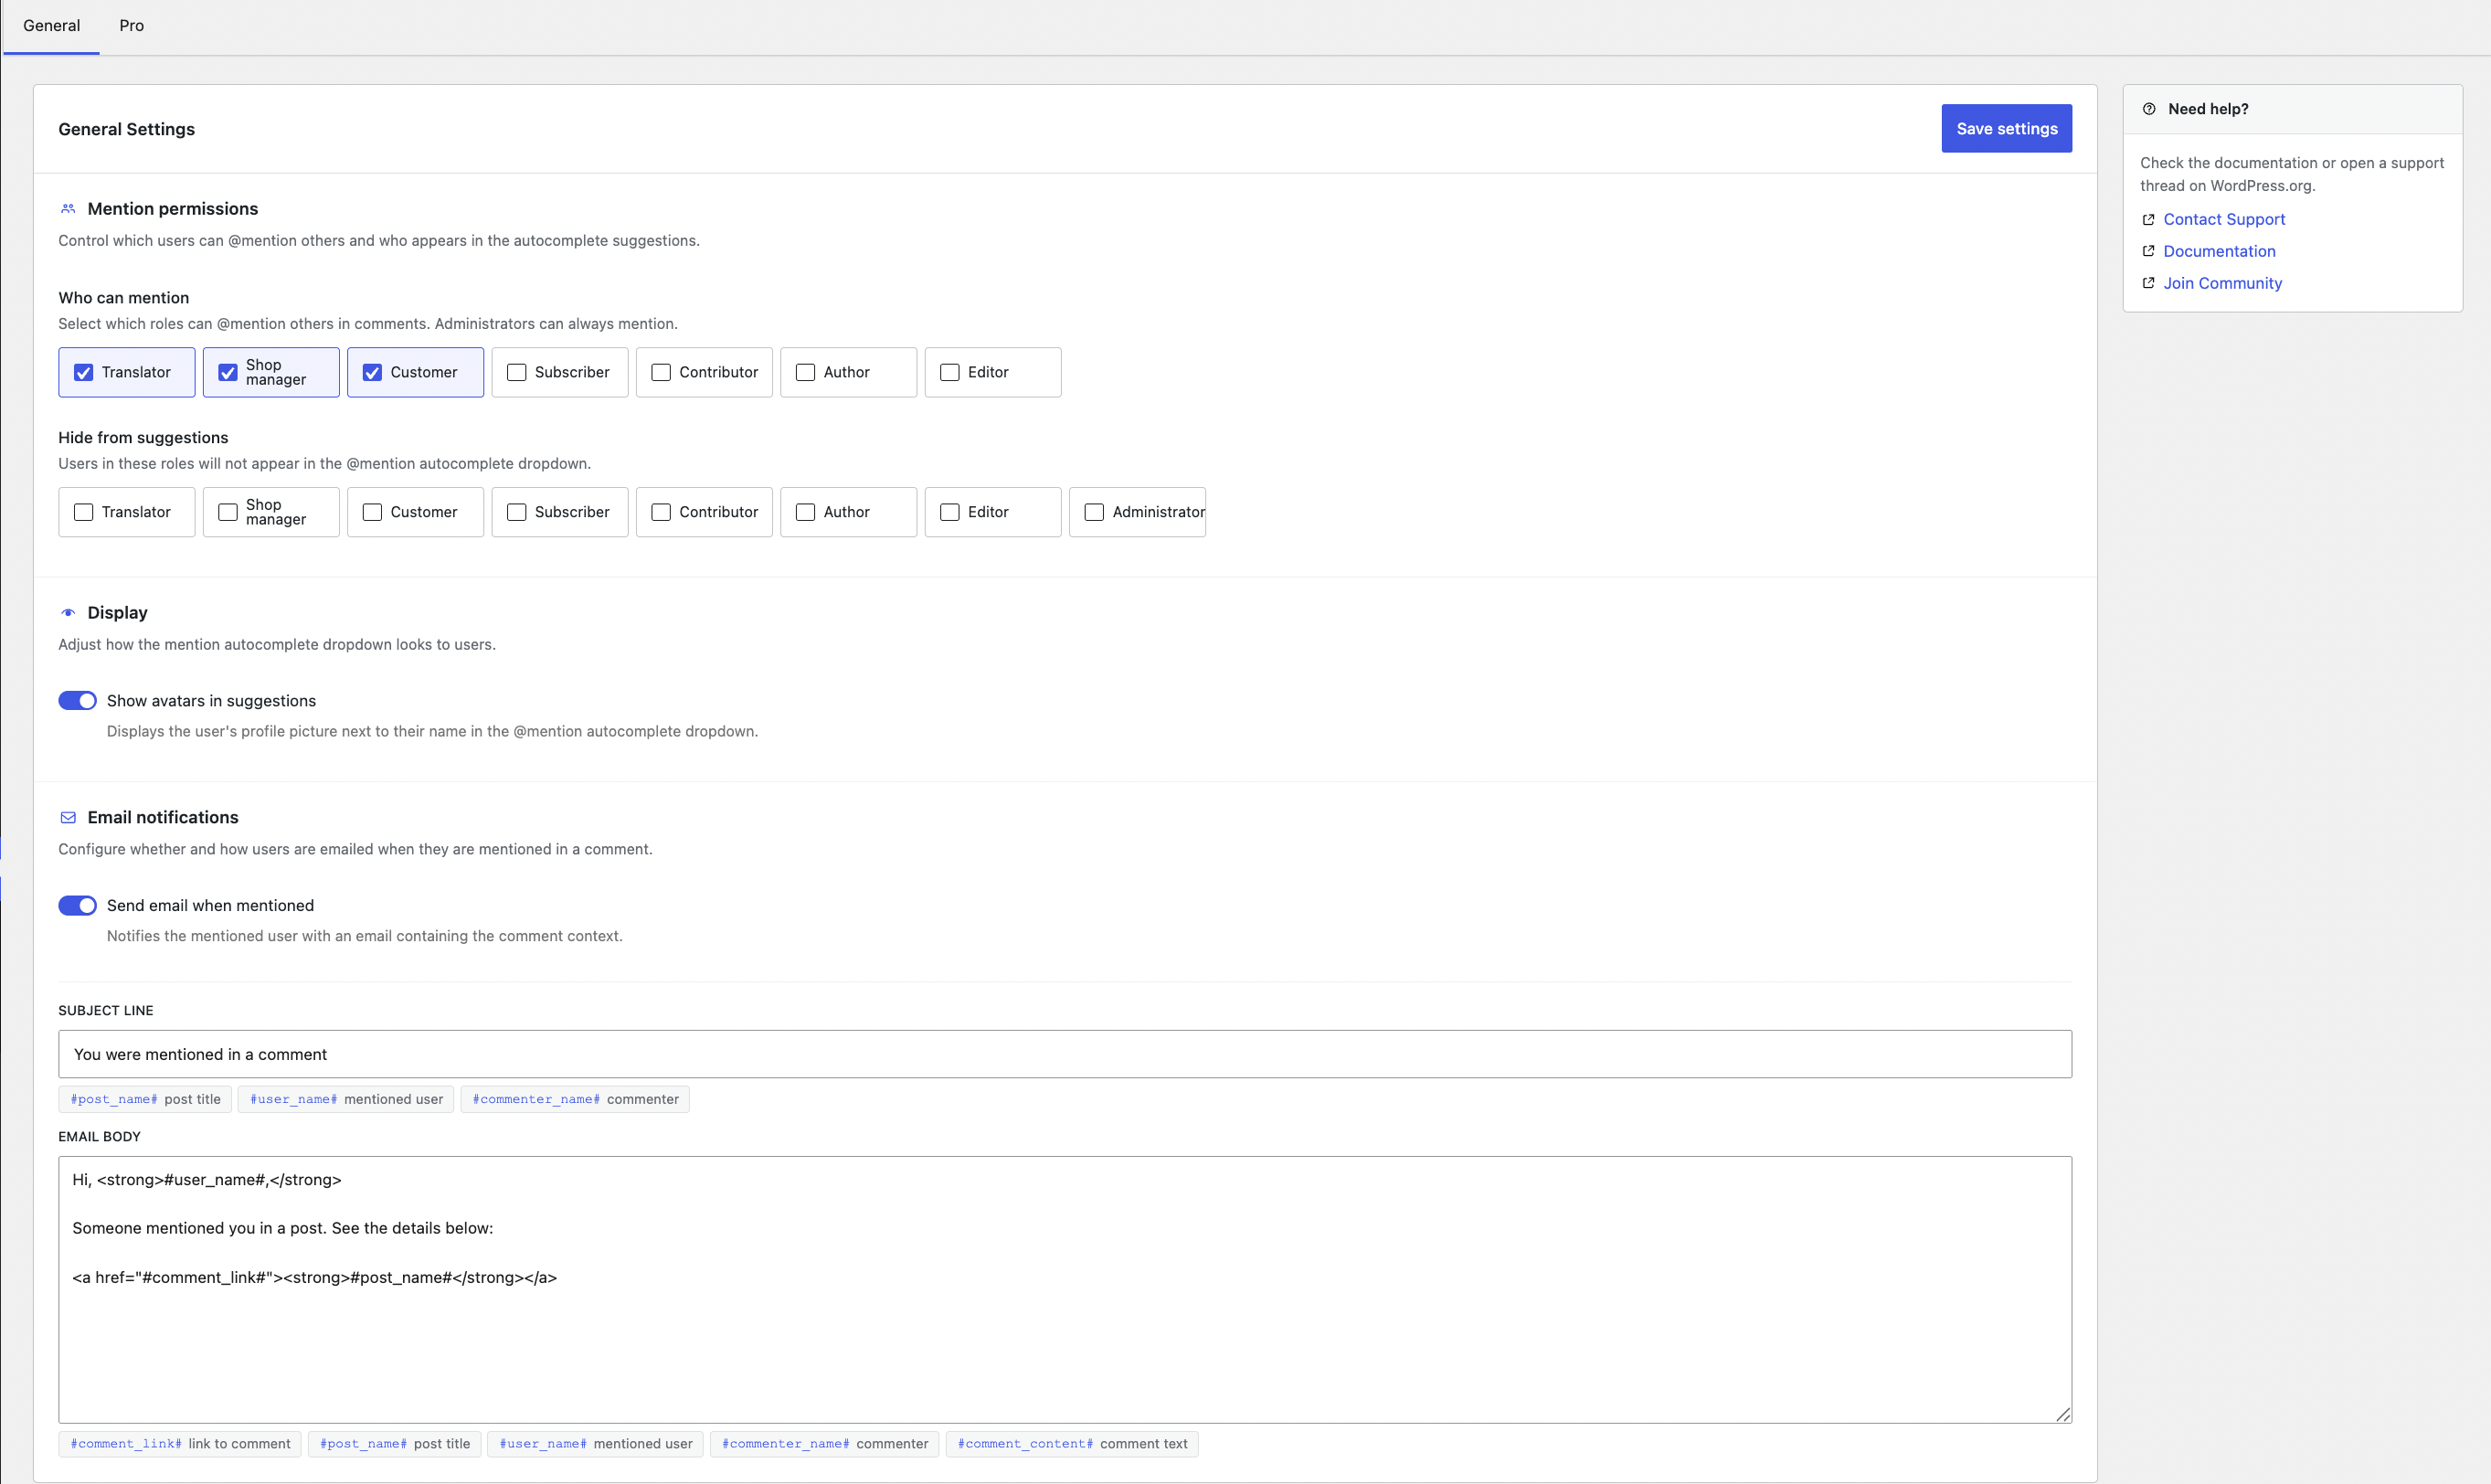Click the Need help question mark icon
Image resolution: width=2491 pixels, height=1484 pixels.
[2149, 109]
